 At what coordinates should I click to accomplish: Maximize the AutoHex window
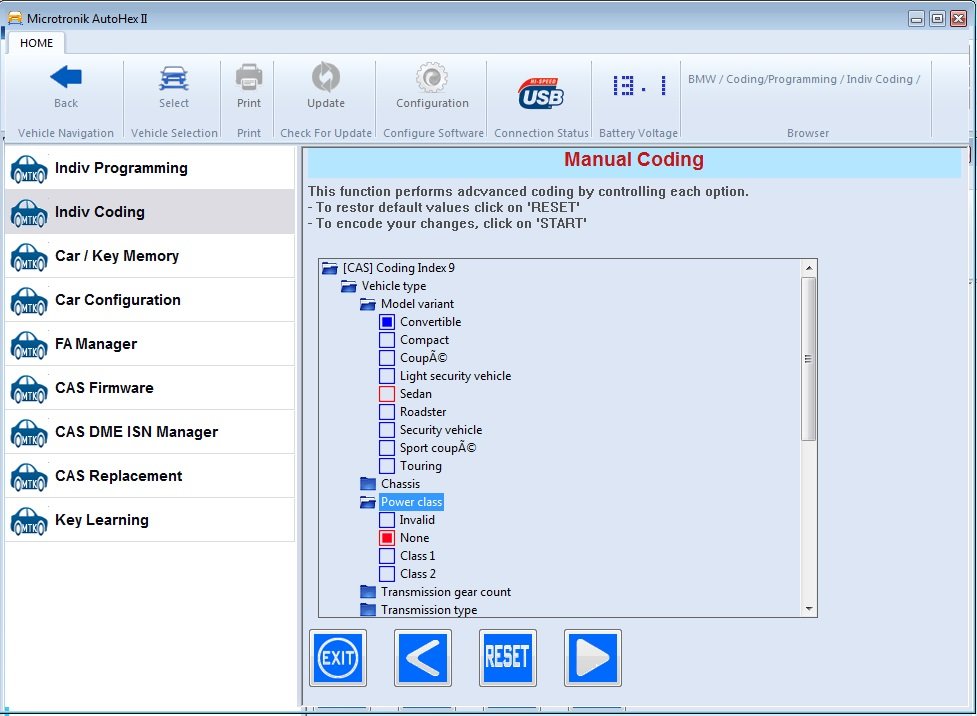pyautogui.click(x=937, y=19)
